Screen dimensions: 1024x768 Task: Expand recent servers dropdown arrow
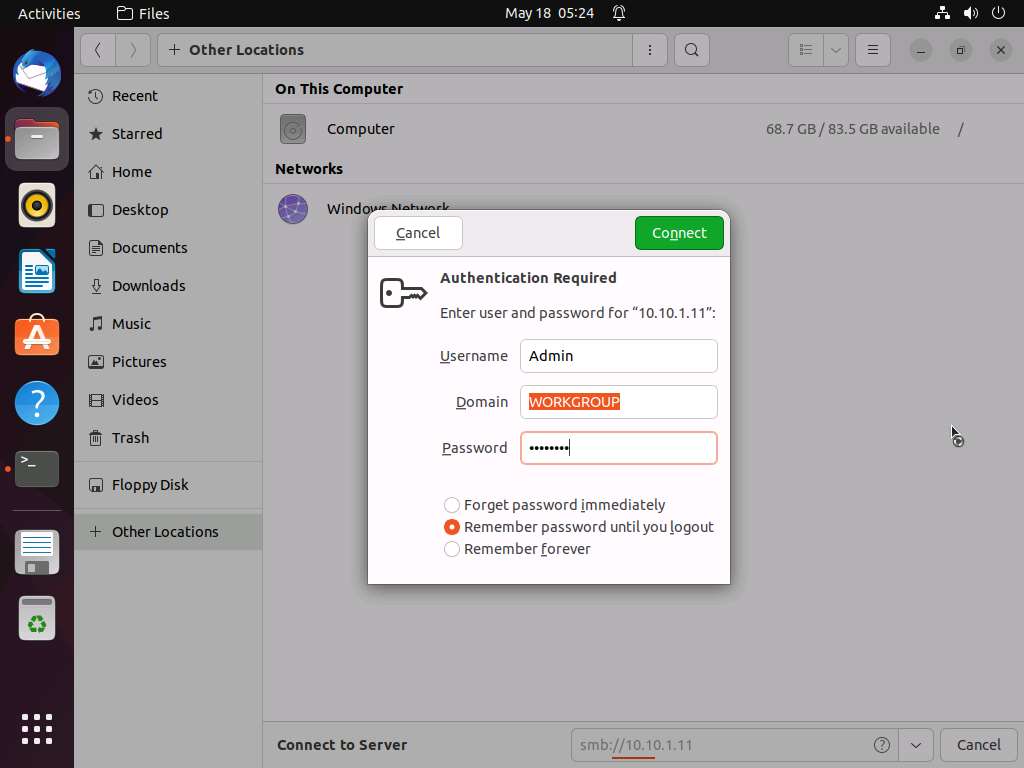tap(916, 745)
